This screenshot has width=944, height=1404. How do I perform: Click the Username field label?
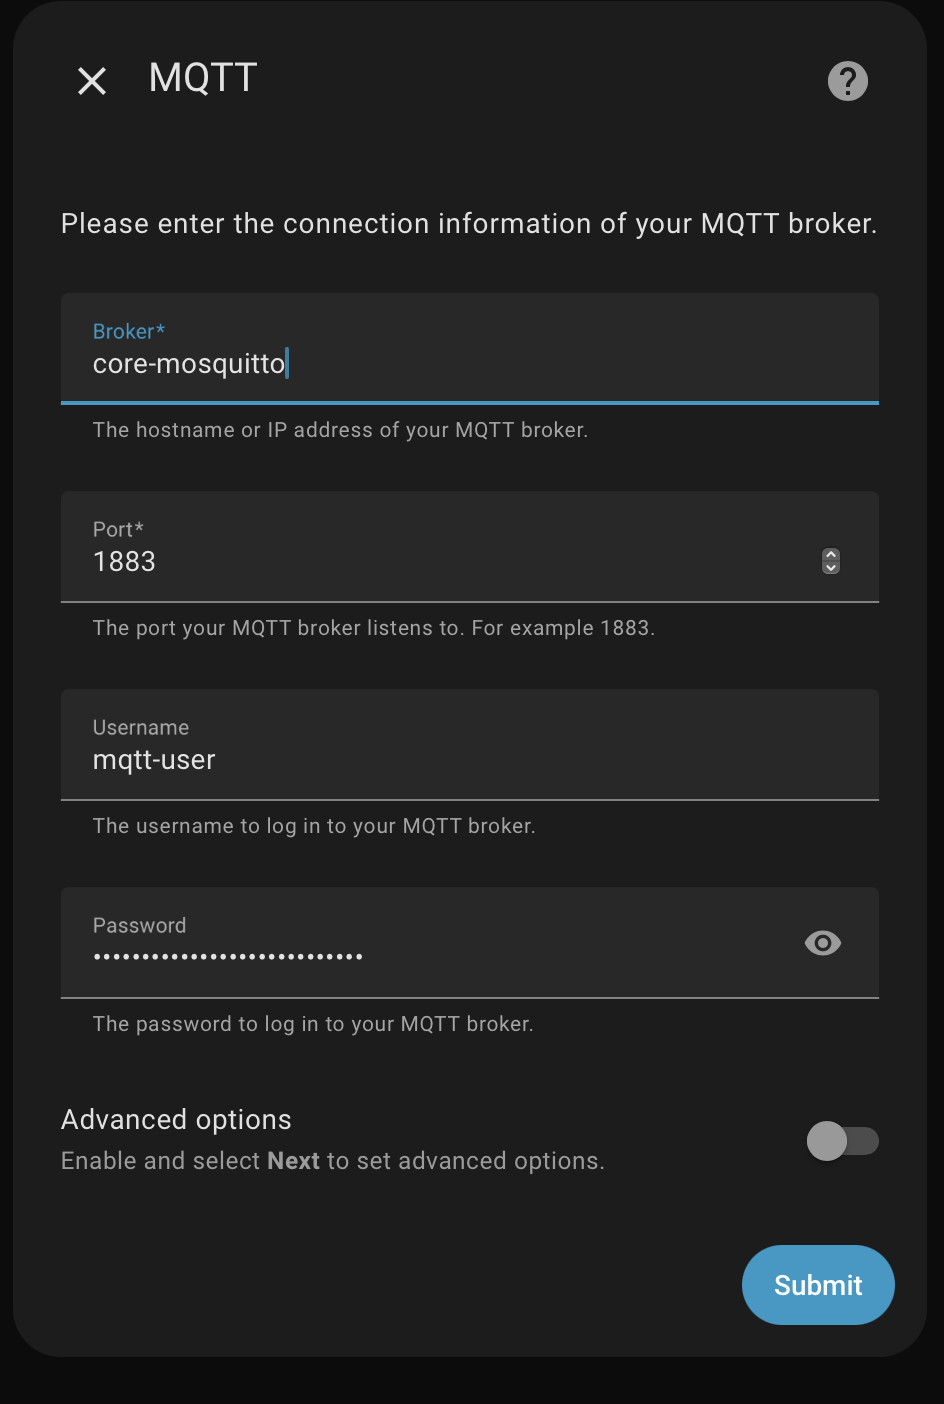point(141,727)
